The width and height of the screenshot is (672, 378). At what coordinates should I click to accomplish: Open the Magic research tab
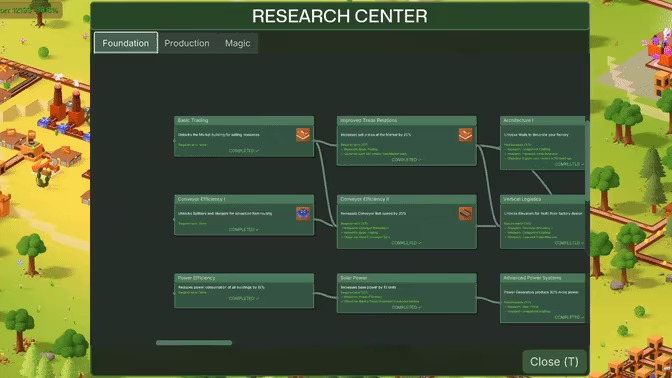(x=237, y=43)
